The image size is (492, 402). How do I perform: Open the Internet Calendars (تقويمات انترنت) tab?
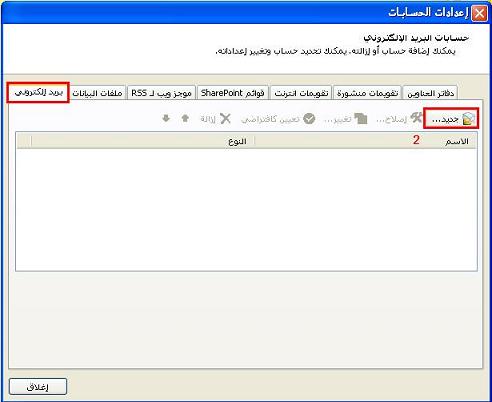point(301,93)
